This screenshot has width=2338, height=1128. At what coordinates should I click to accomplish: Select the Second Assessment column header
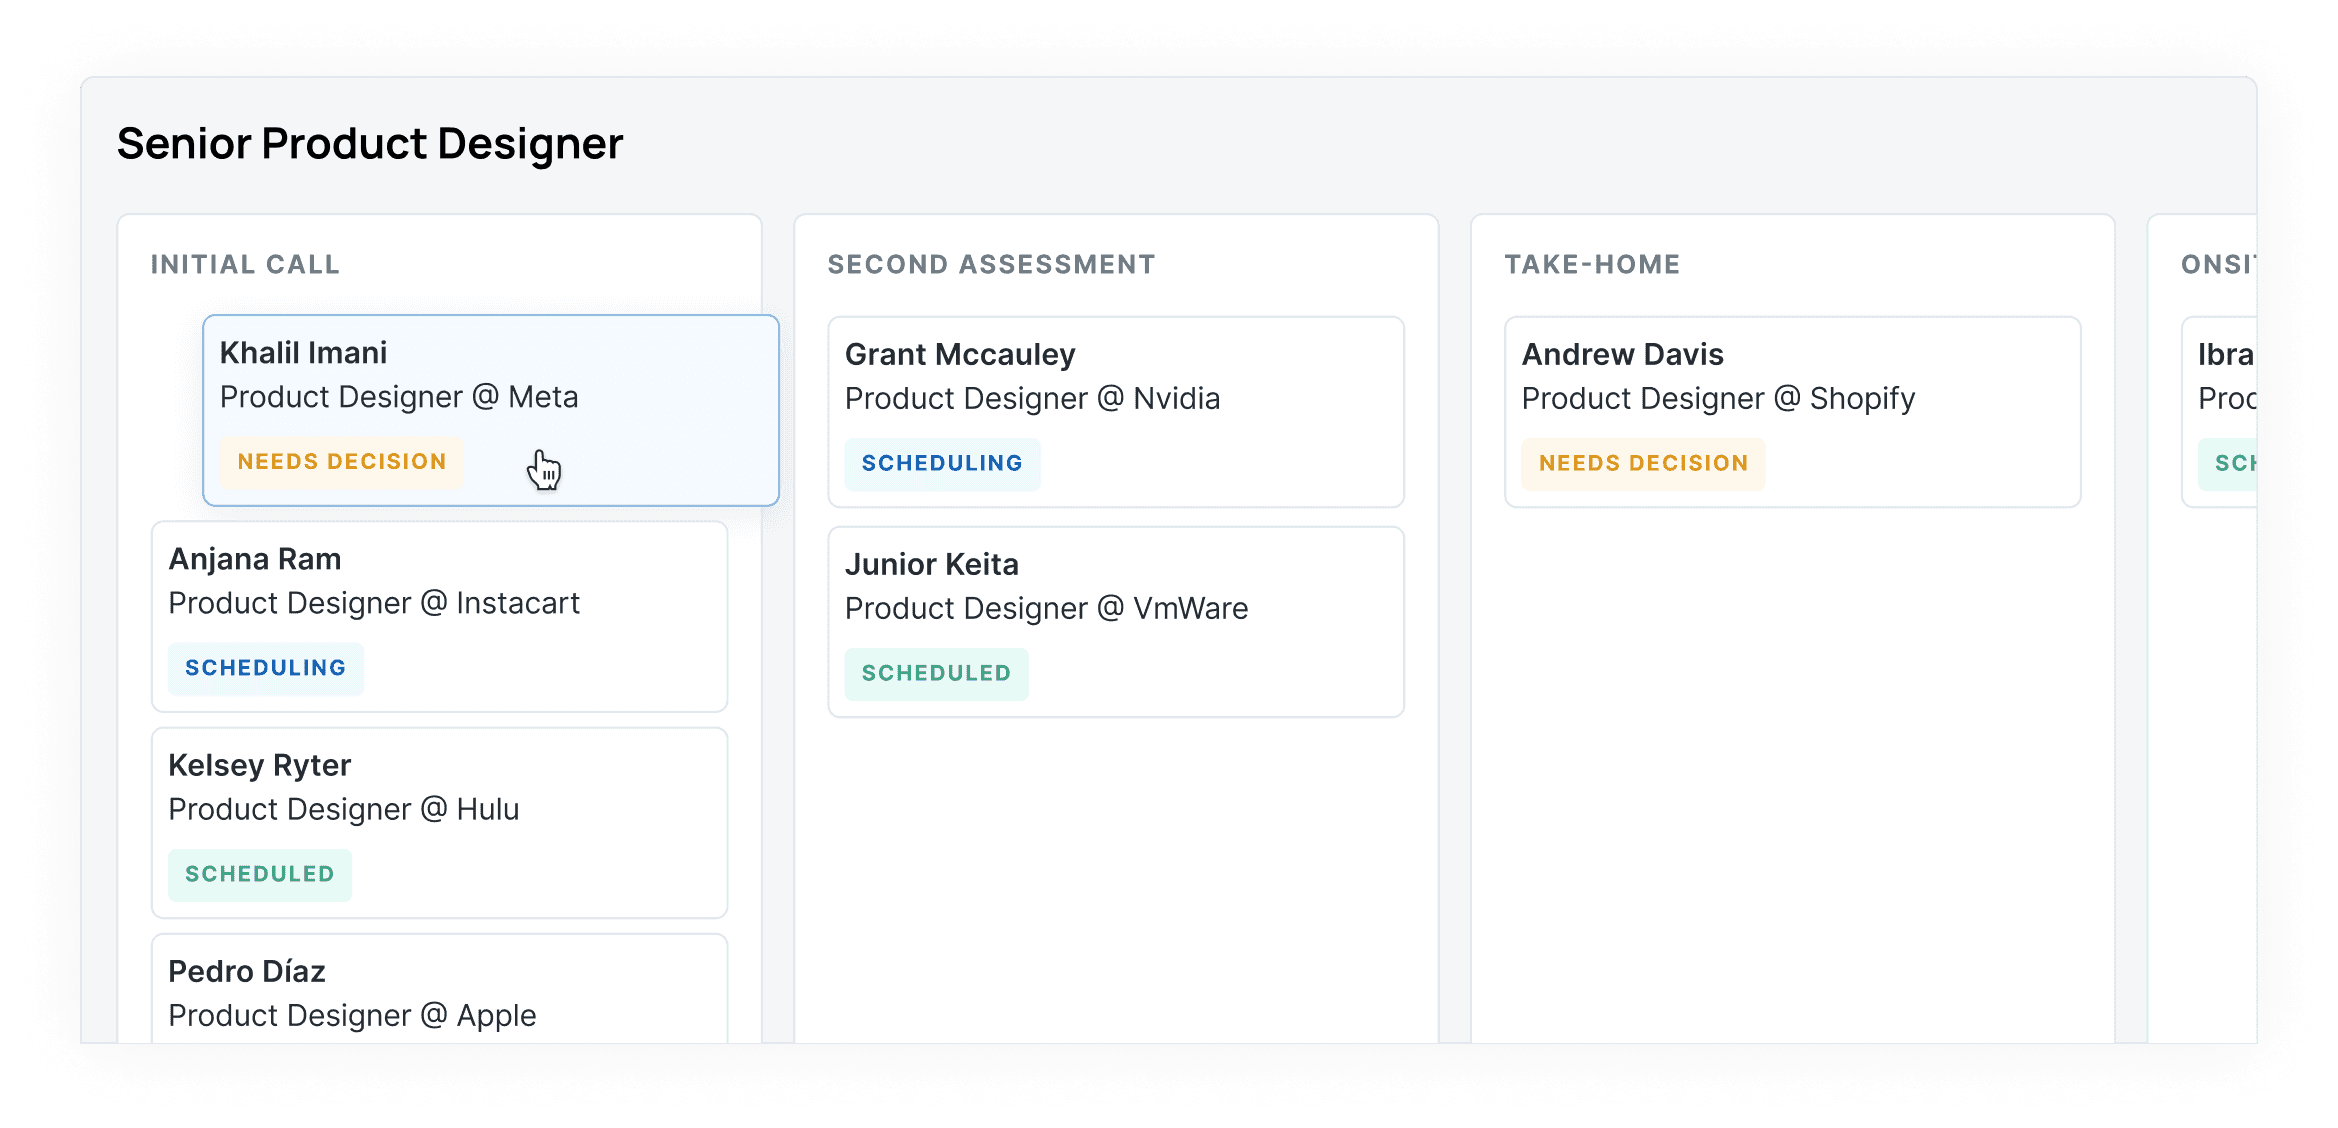[991, 265]
